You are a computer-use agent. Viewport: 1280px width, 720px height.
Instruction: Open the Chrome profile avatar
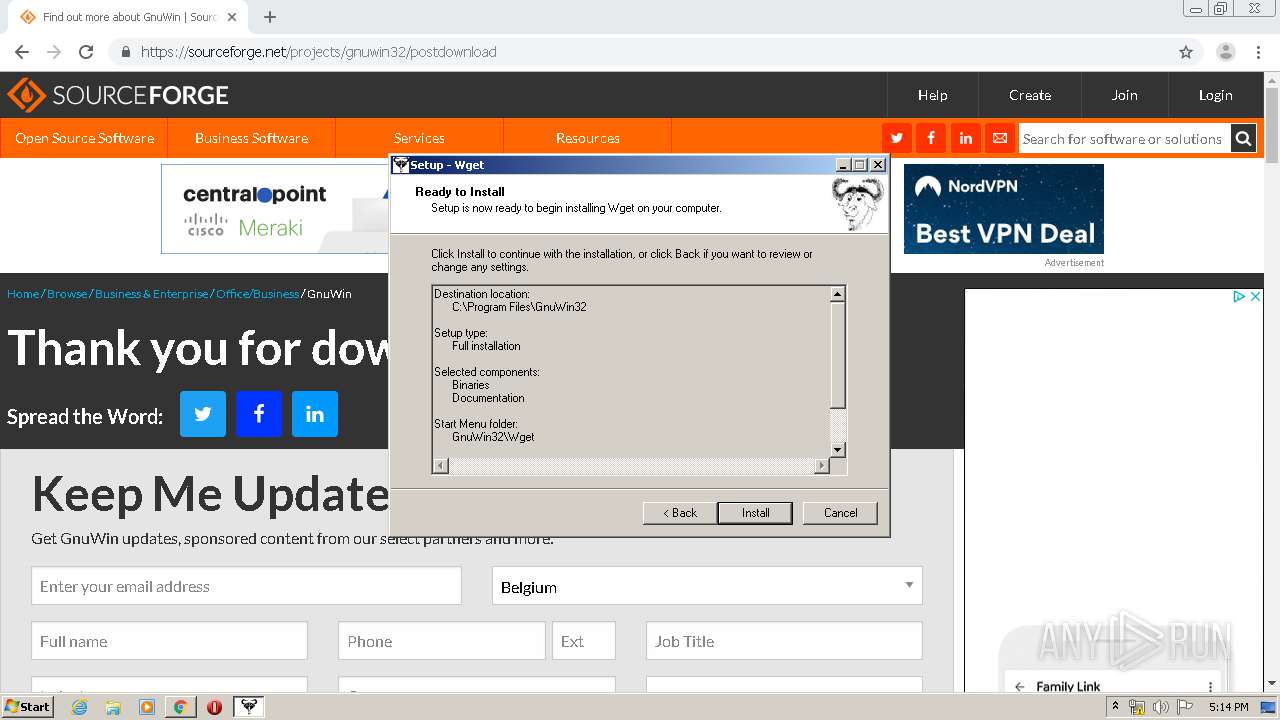[1226, 52]
